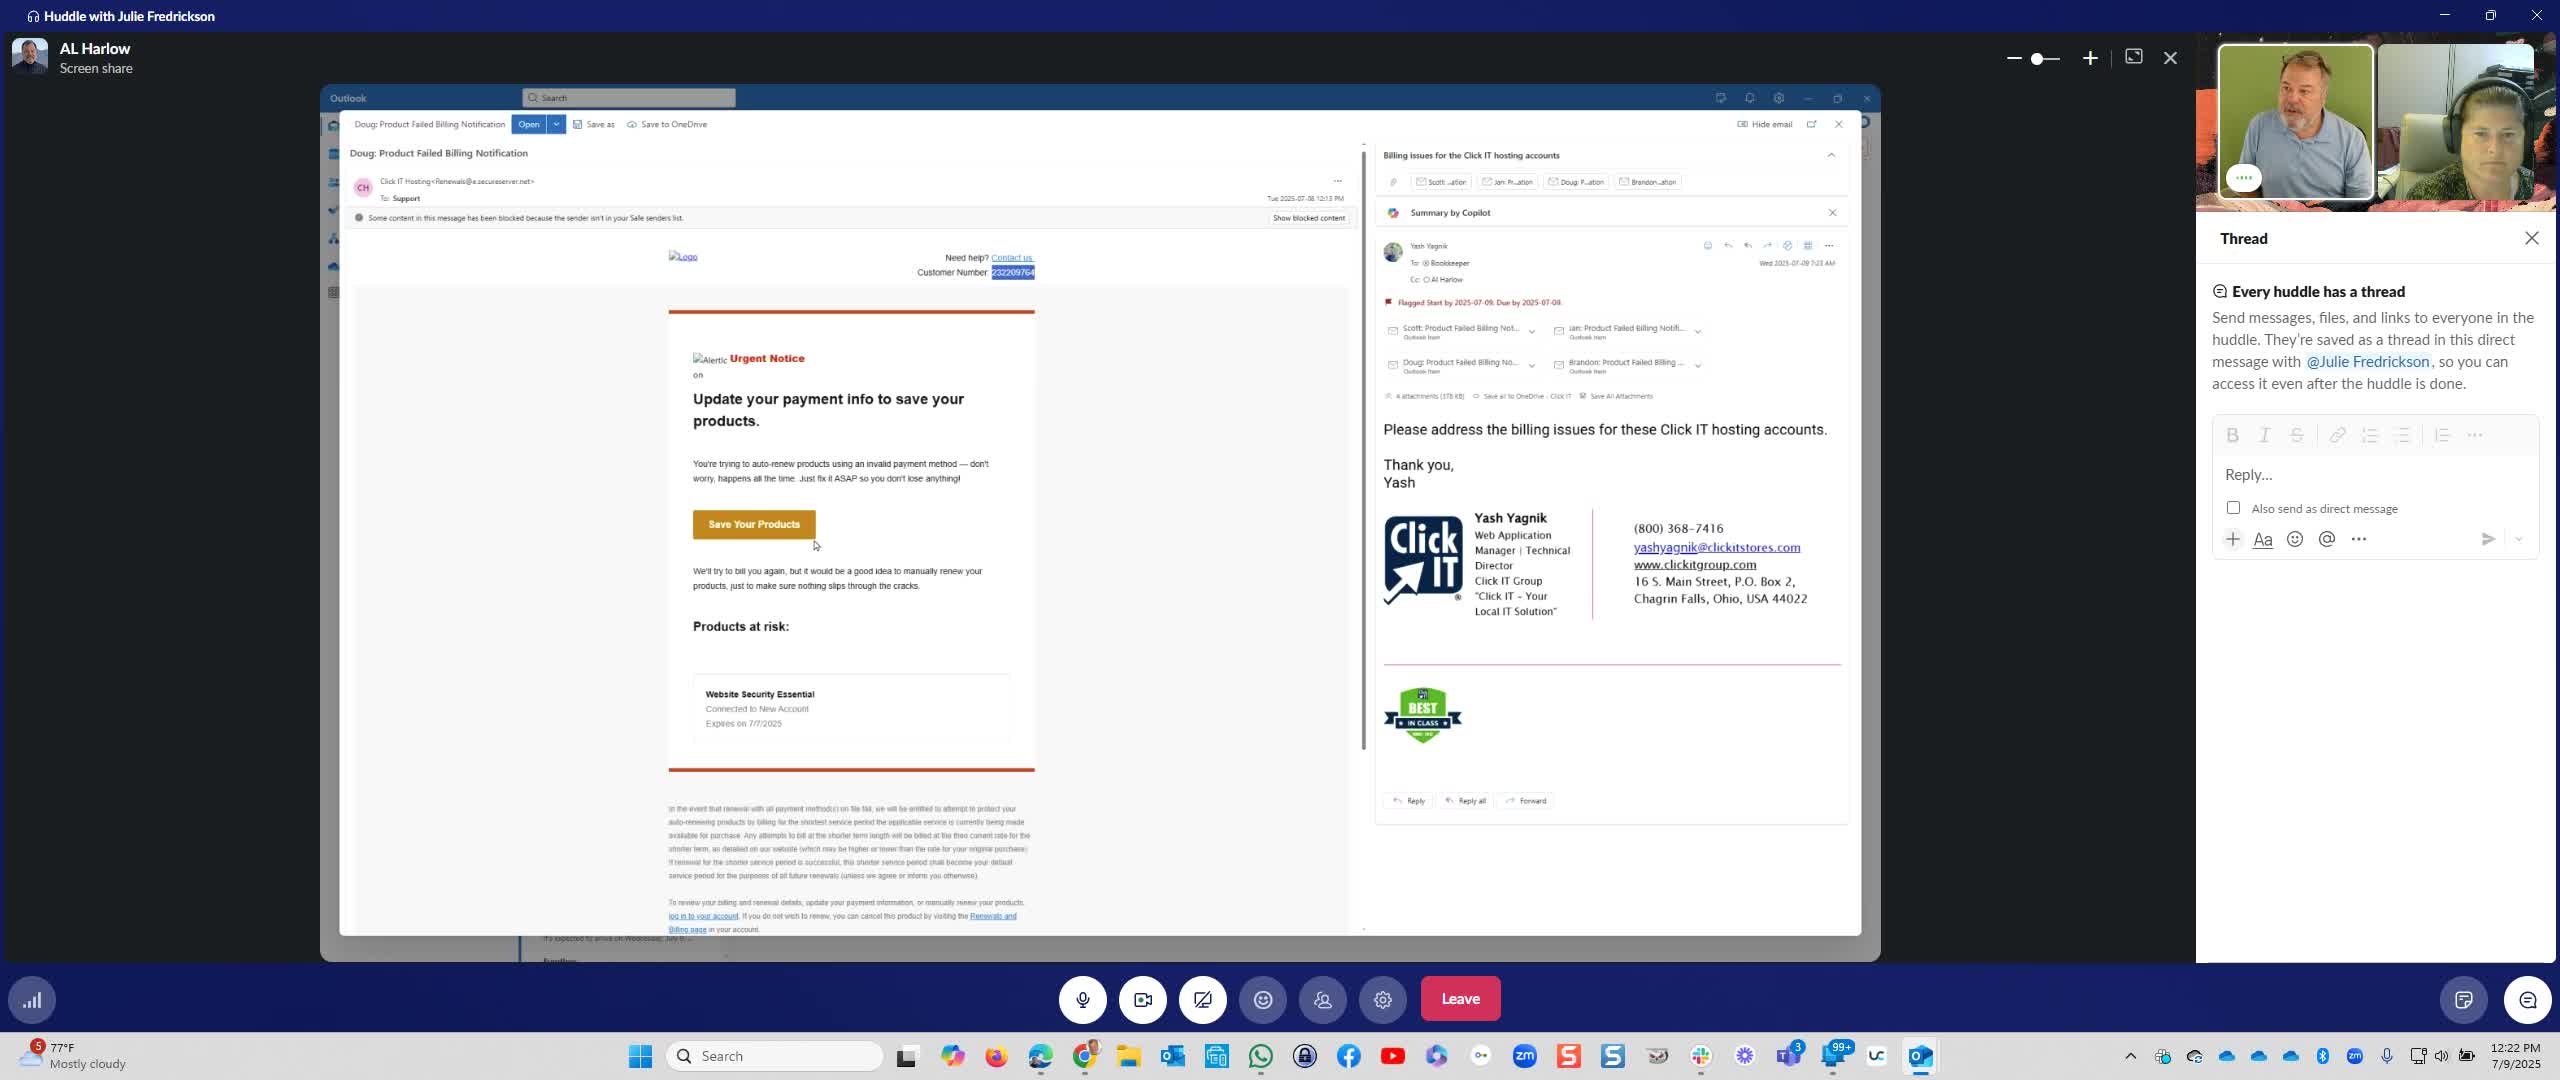Pop out screen share to new window
Viewport: 2560px width, 1080px height.
(x=2134, y=57)
